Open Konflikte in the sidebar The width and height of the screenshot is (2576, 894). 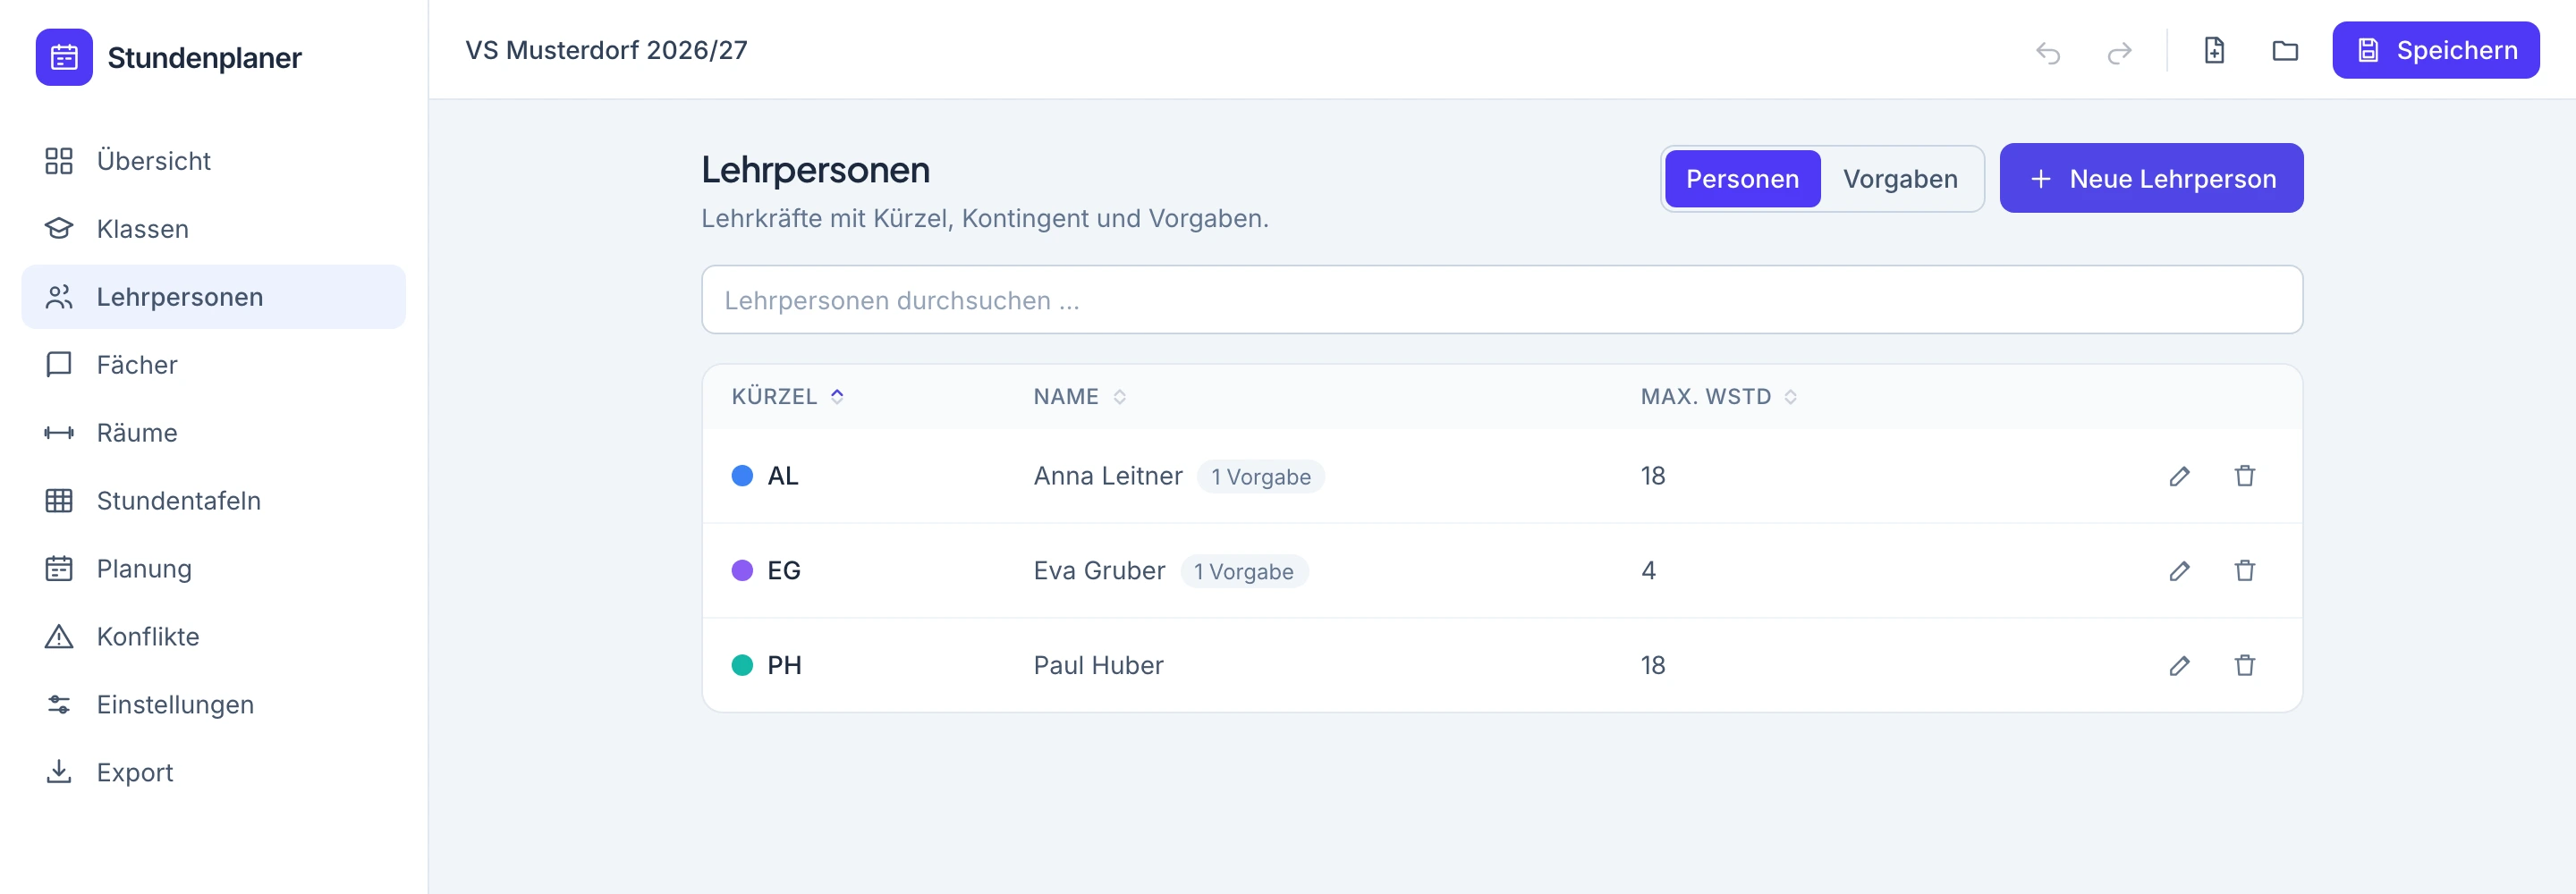214,637
